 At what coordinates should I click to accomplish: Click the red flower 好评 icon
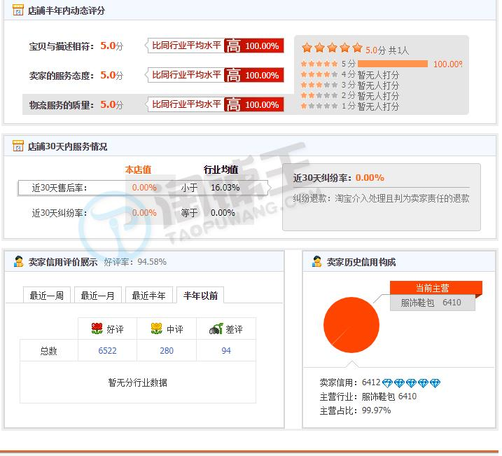(97, 329)
